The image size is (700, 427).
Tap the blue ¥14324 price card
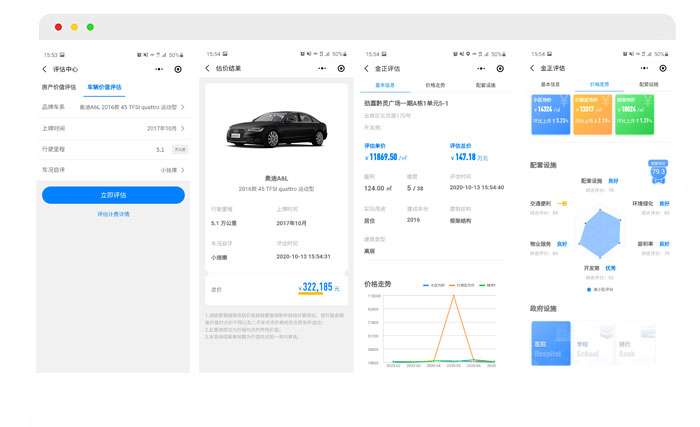(x=551, y=114)
